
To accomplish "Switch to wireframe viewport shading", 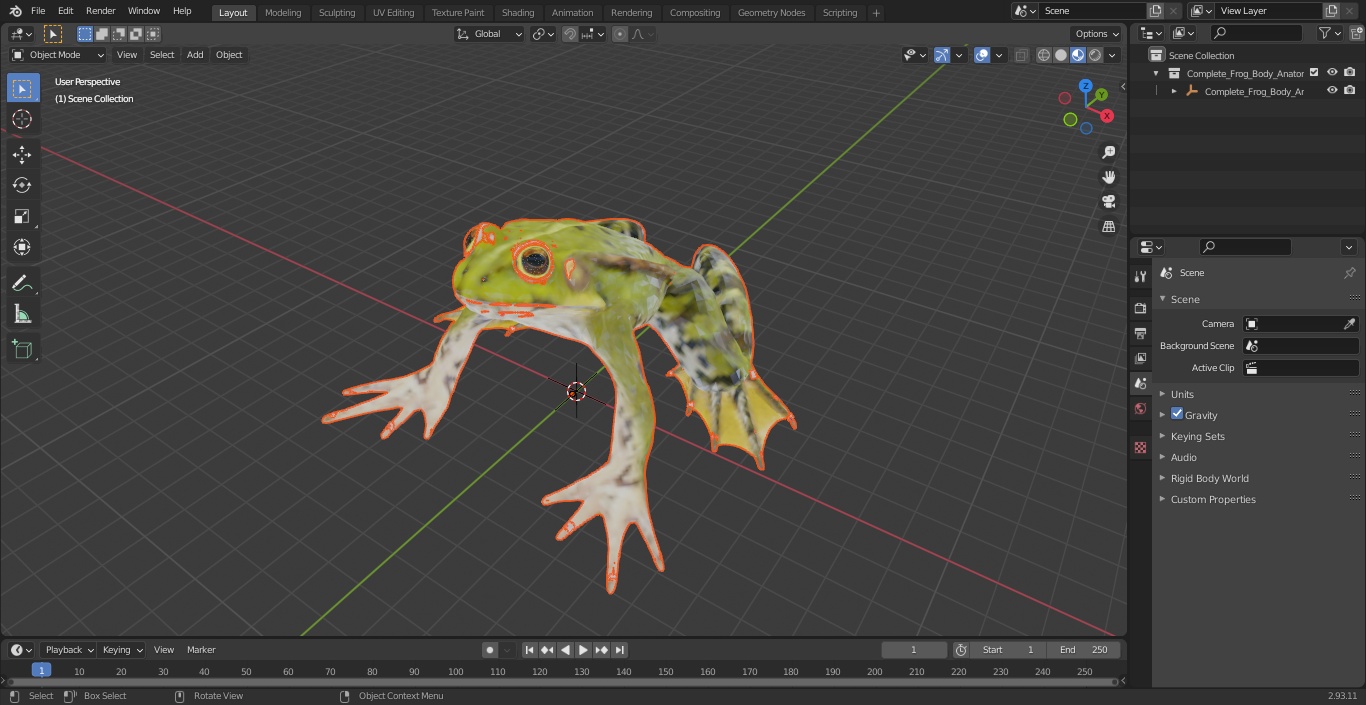I will pyautogui.click(x=1043, y=55).
